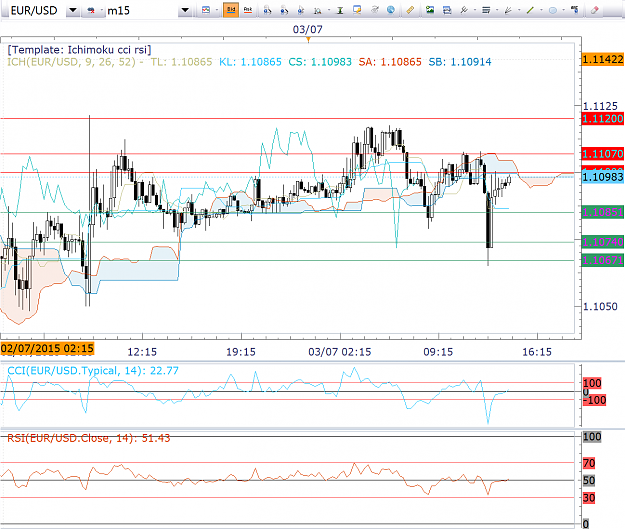Click the magnifier icon with a cursor pointer
Image resolution: width=625 pixels, height=529 pixels.
(x=301, y=10)
